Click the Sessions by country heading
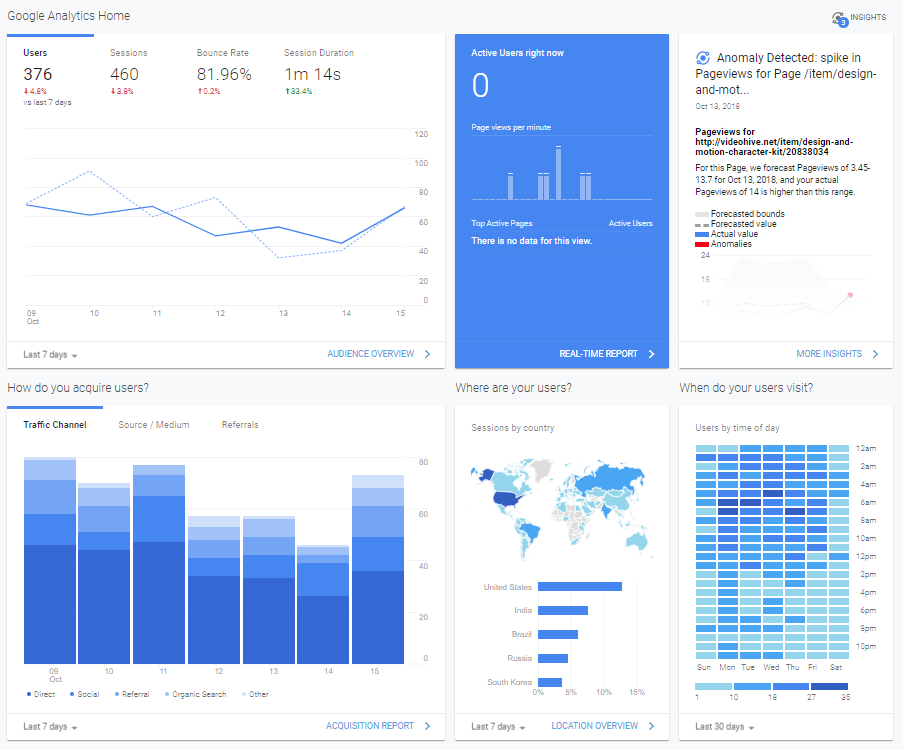The height and width of the screenshot is (750, 903). click(513, 428)
